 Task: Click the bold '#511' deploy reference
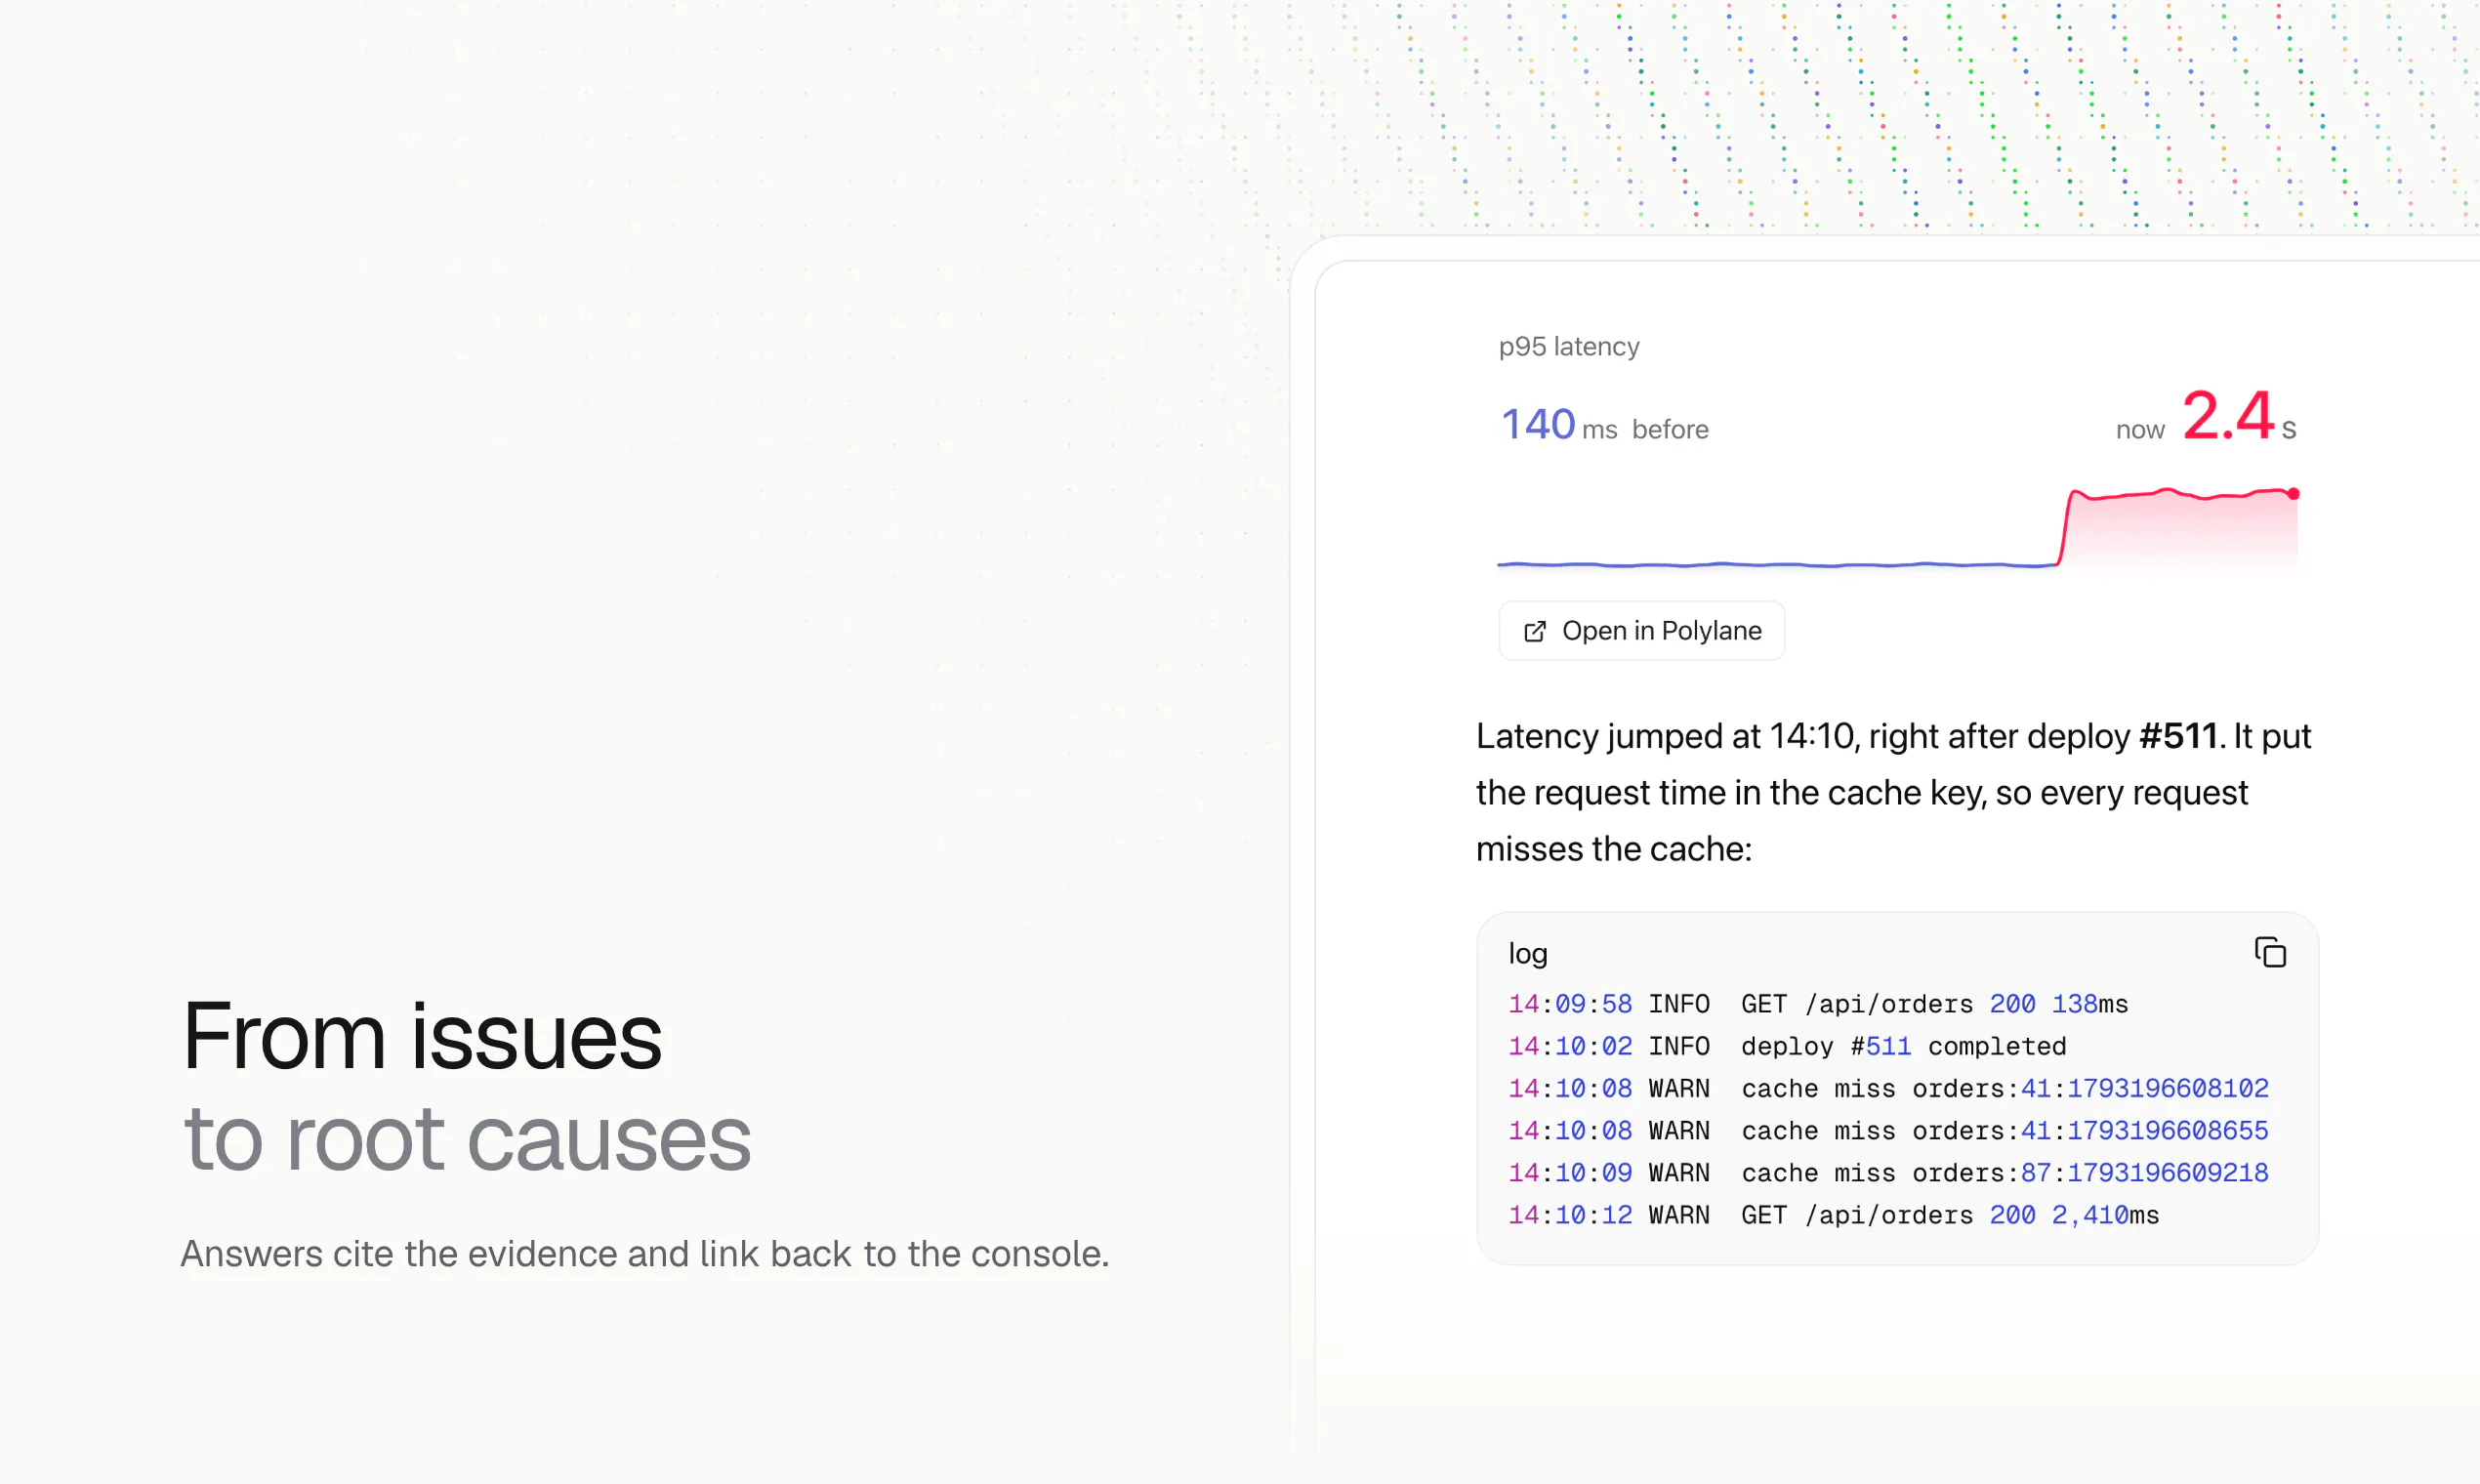(x=2178, y=736)
